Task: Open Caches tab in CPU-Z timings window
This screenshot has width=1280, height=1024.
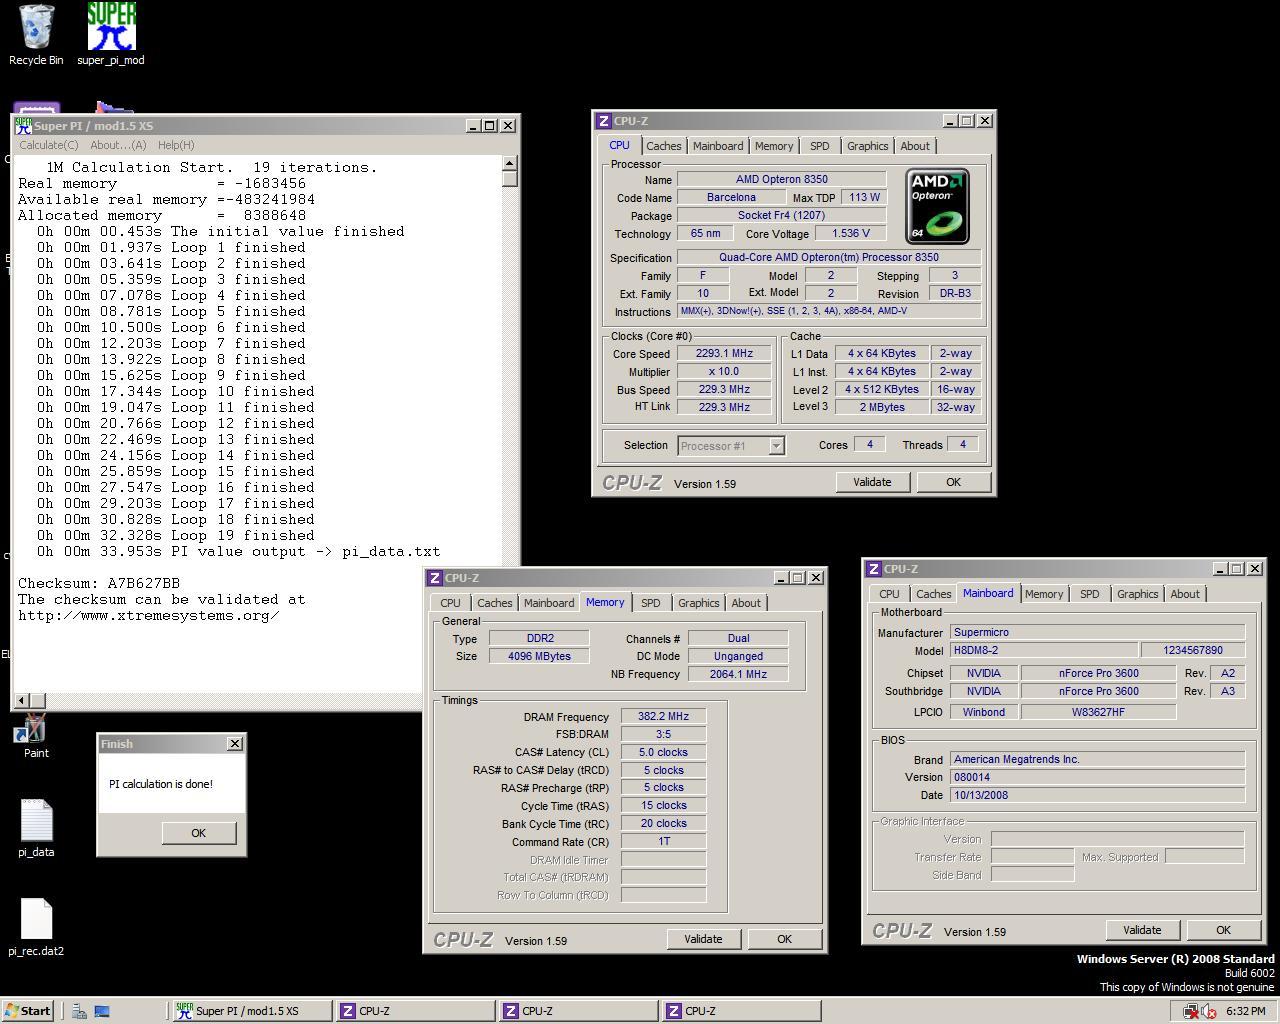Action: pyautogui.click(x=494, y=603)
